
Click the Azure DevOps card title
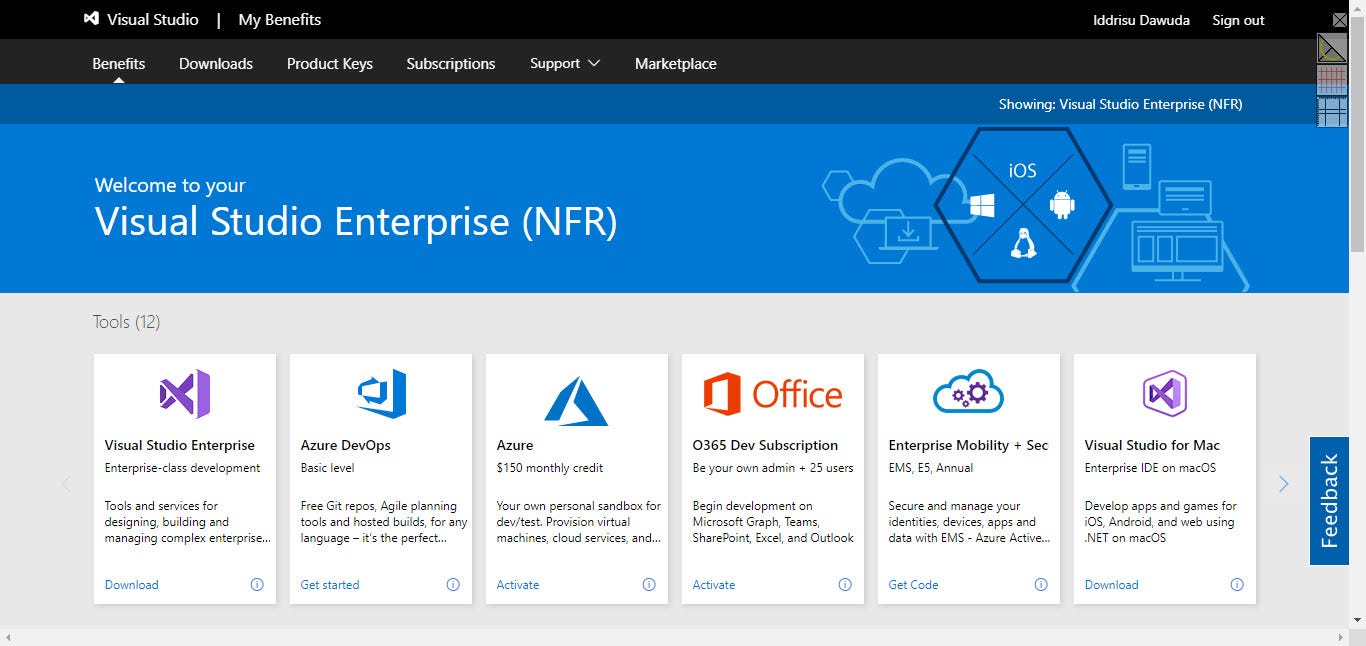tap(346, 445)
